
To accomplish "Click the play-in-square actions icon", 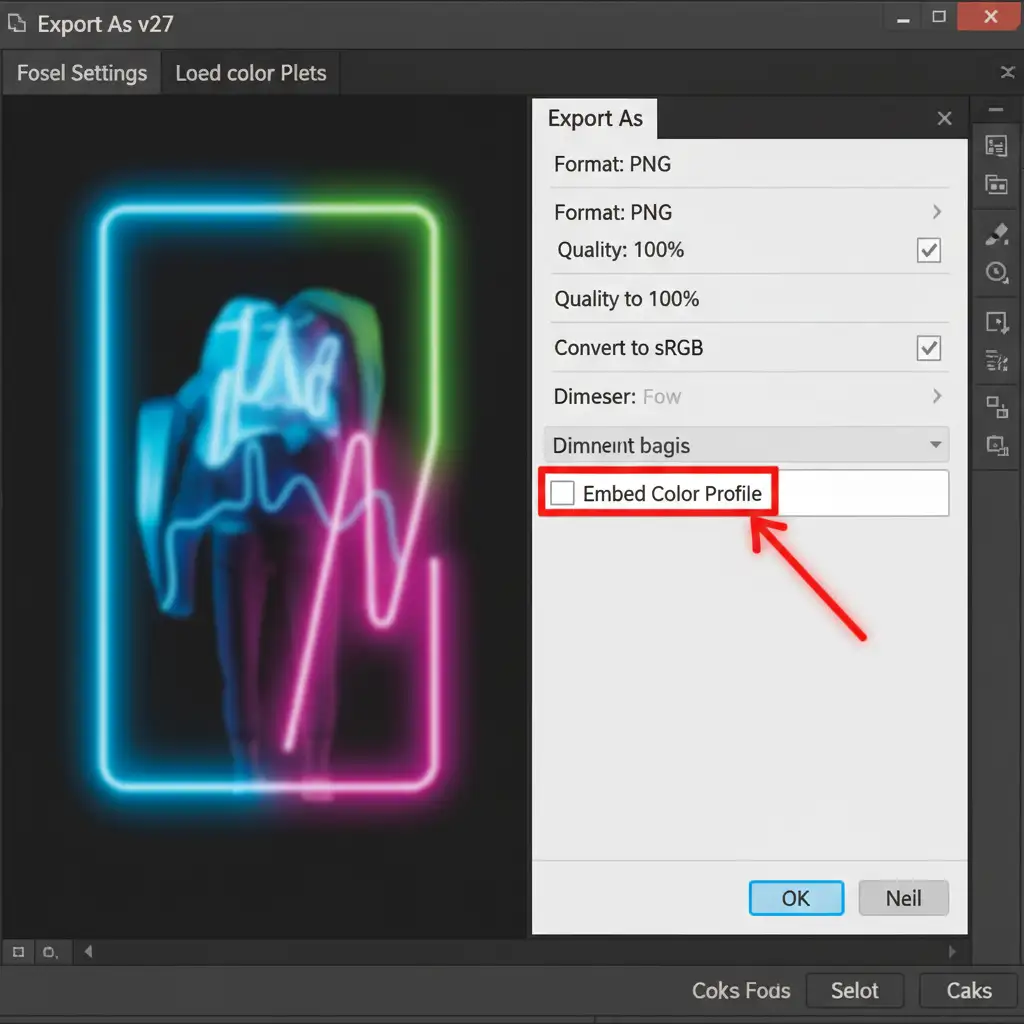I will coord(996,322).
